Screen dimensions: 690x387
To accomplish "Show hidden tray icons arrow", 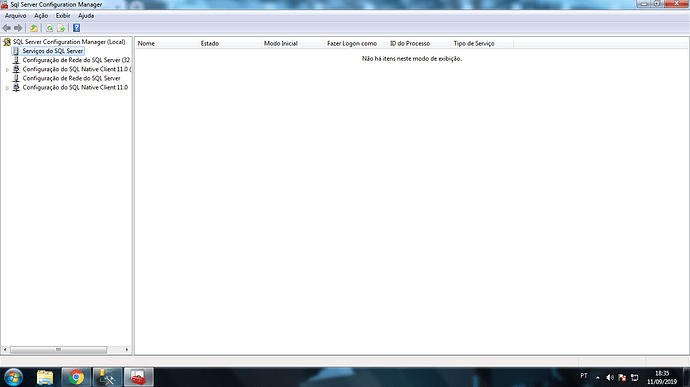I will pyautogui.click(x=598, y=377).
